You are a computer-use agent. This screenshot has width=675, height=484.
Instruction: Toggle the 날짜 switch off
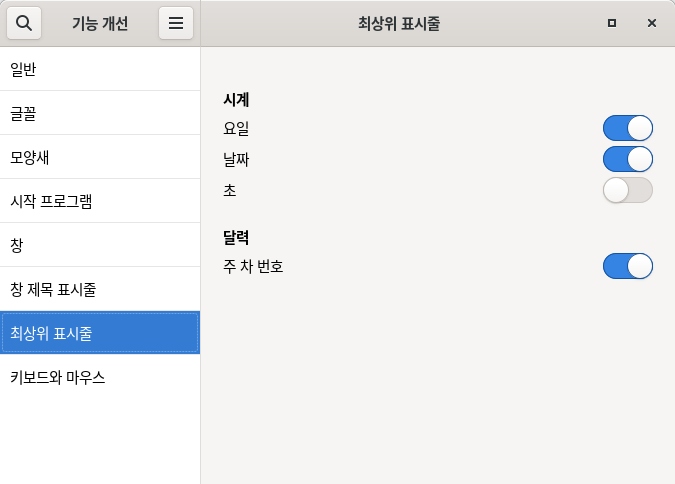(628, 159)
